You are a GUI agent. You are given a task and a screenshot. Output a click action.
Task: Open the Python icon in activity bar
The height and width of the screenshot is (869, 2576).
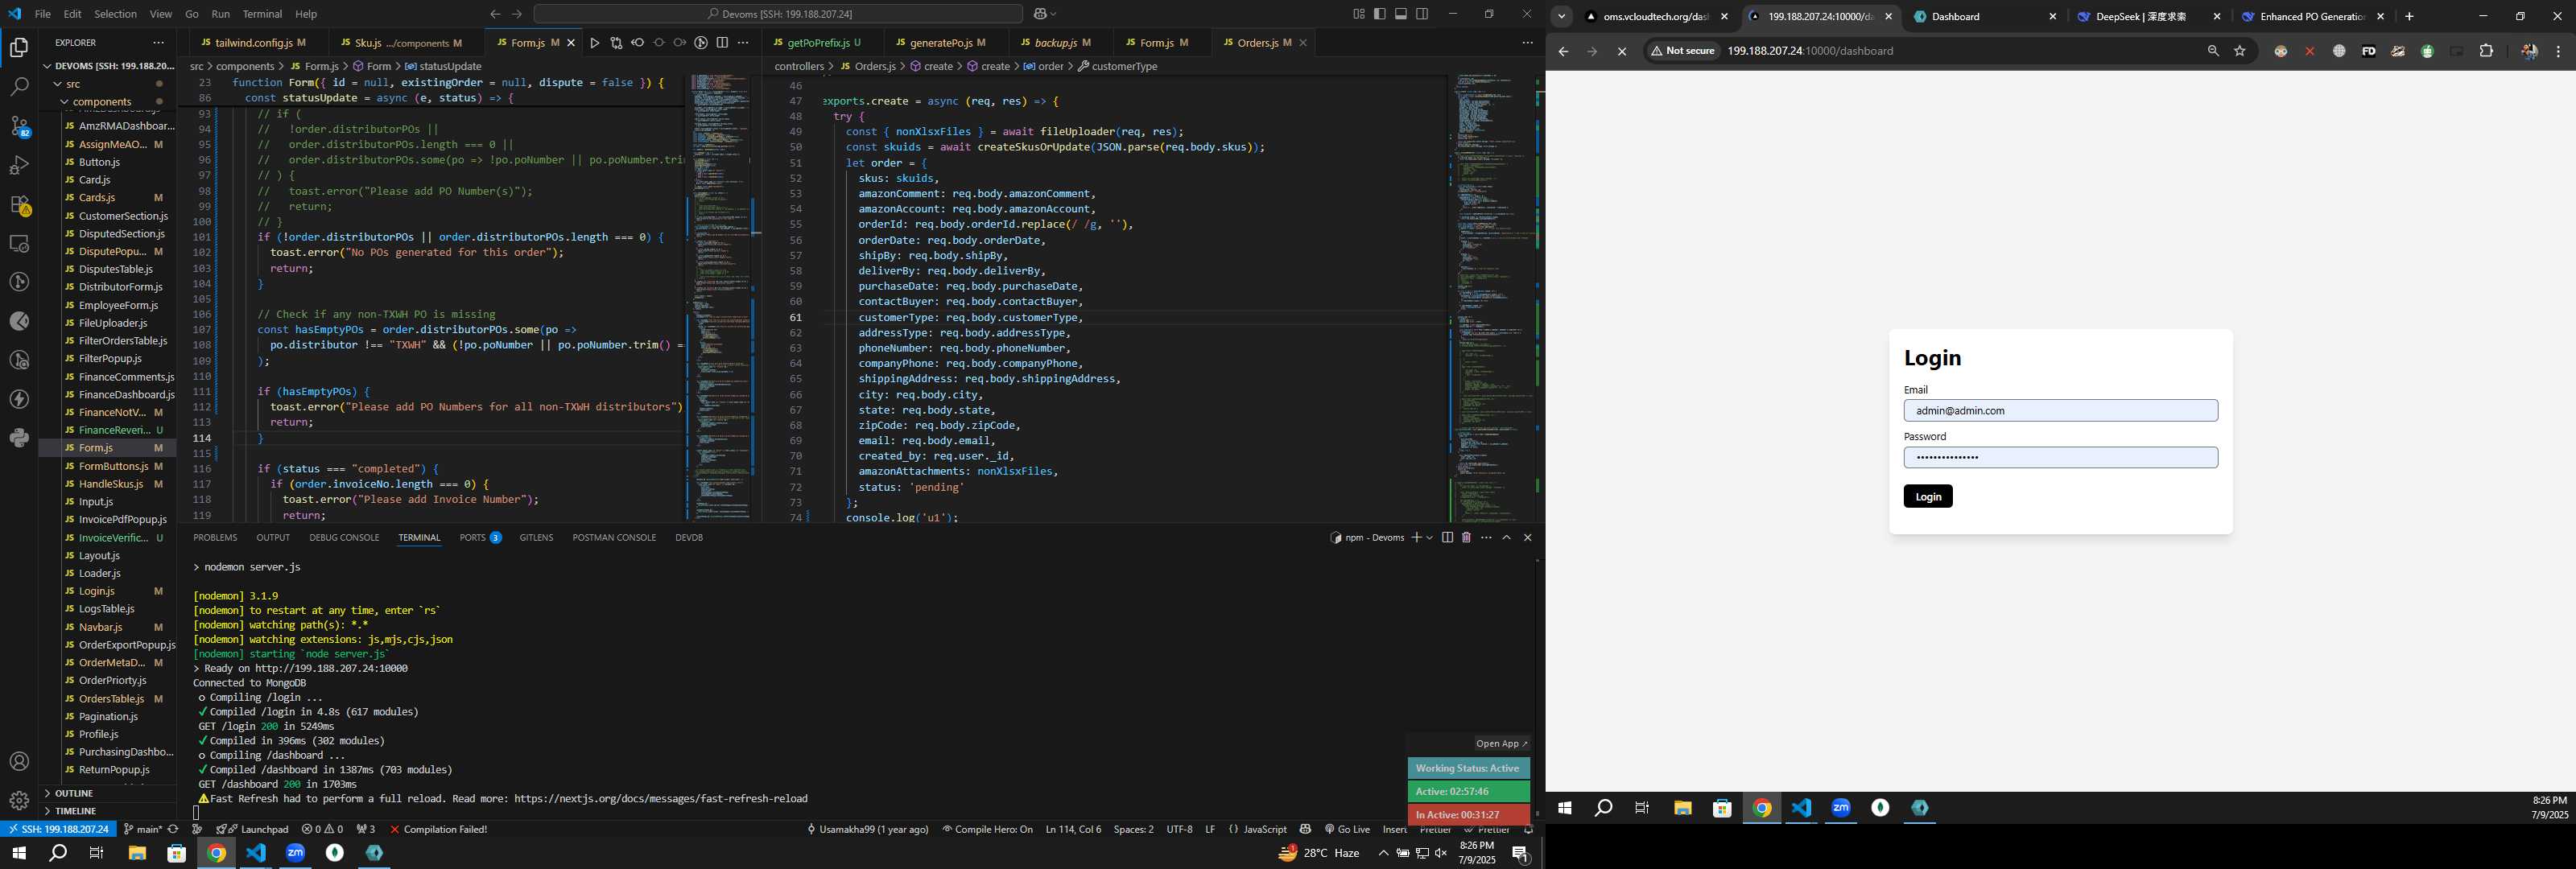pyautogui.click(x=19, y=438)
